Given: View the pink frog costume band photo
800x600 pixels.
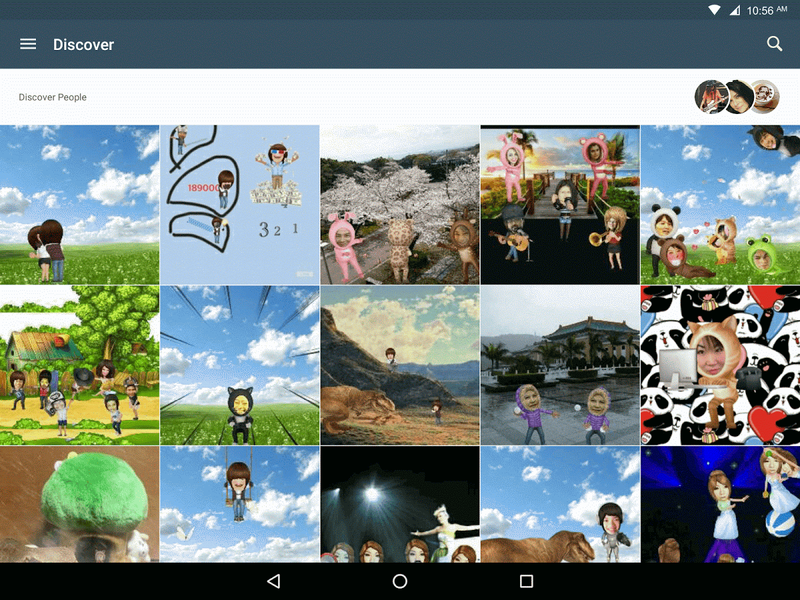Looking at the screenshot, I should pos(560,203).
